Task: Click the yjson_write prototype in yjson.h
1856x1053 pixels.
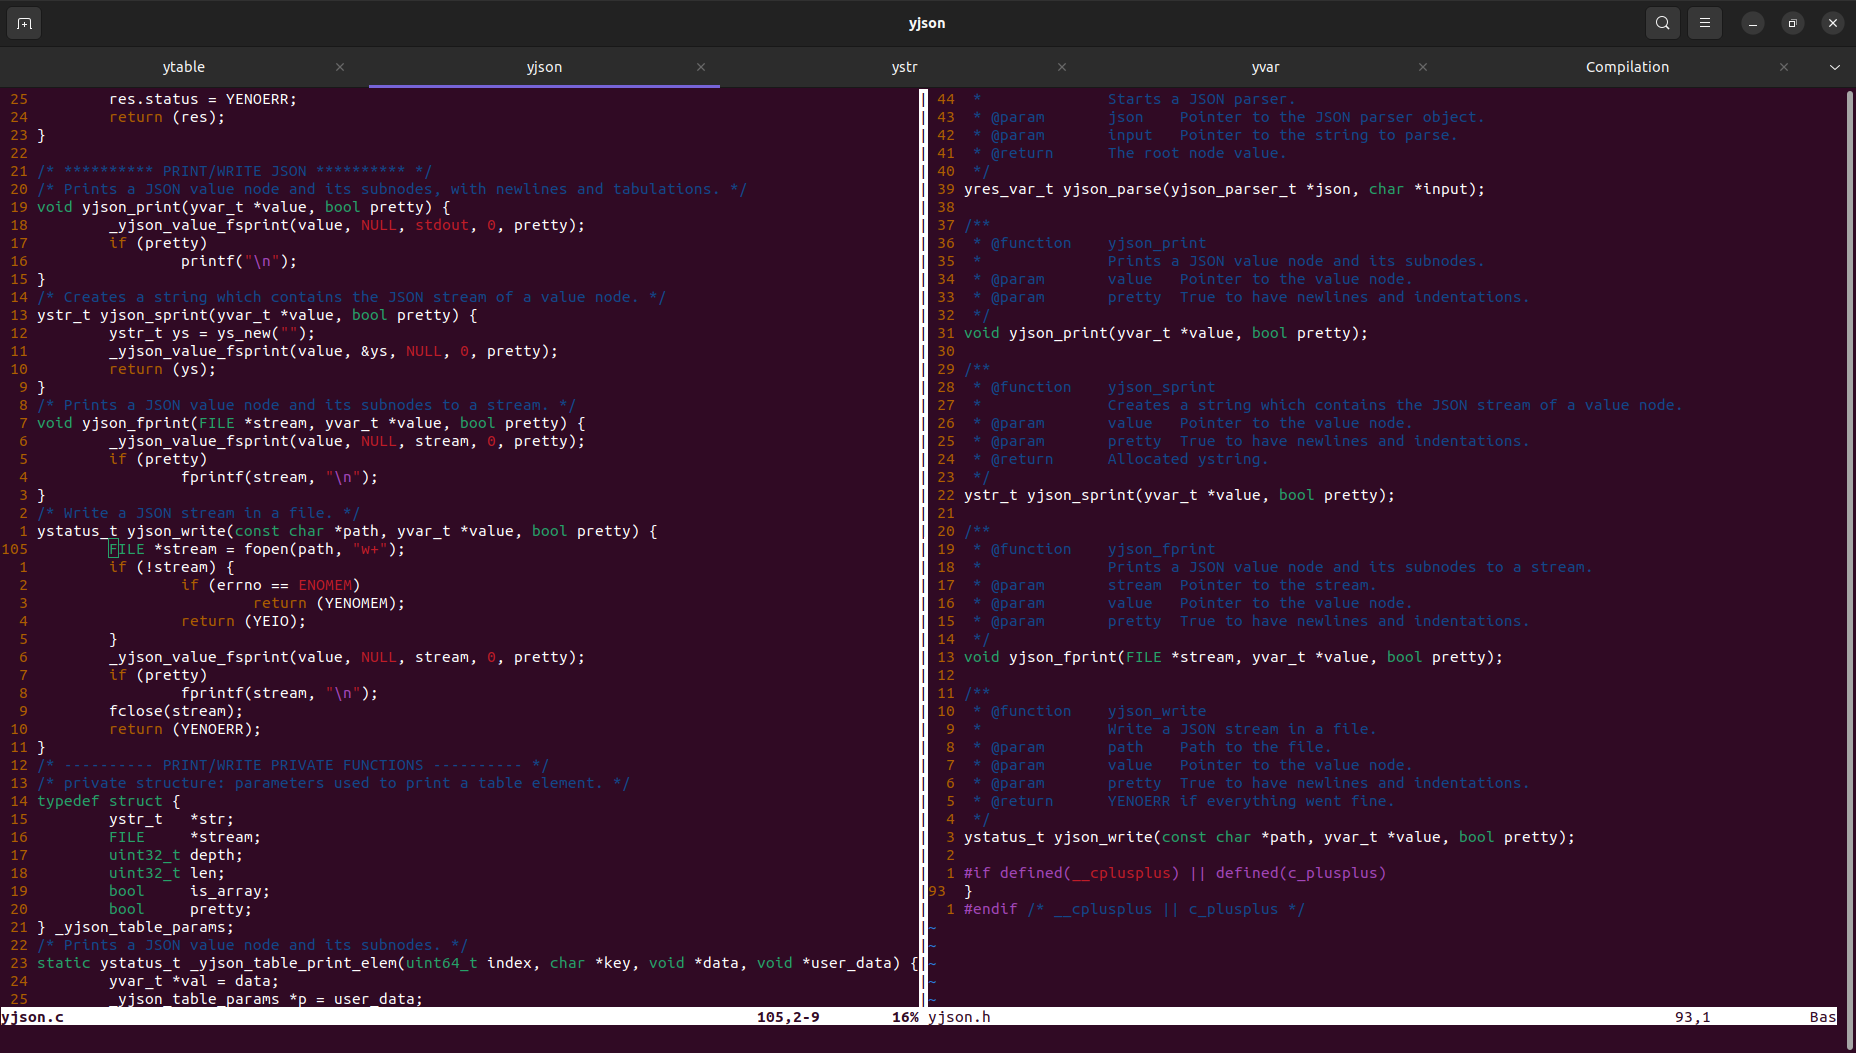Action: [x=1270, y=837]
